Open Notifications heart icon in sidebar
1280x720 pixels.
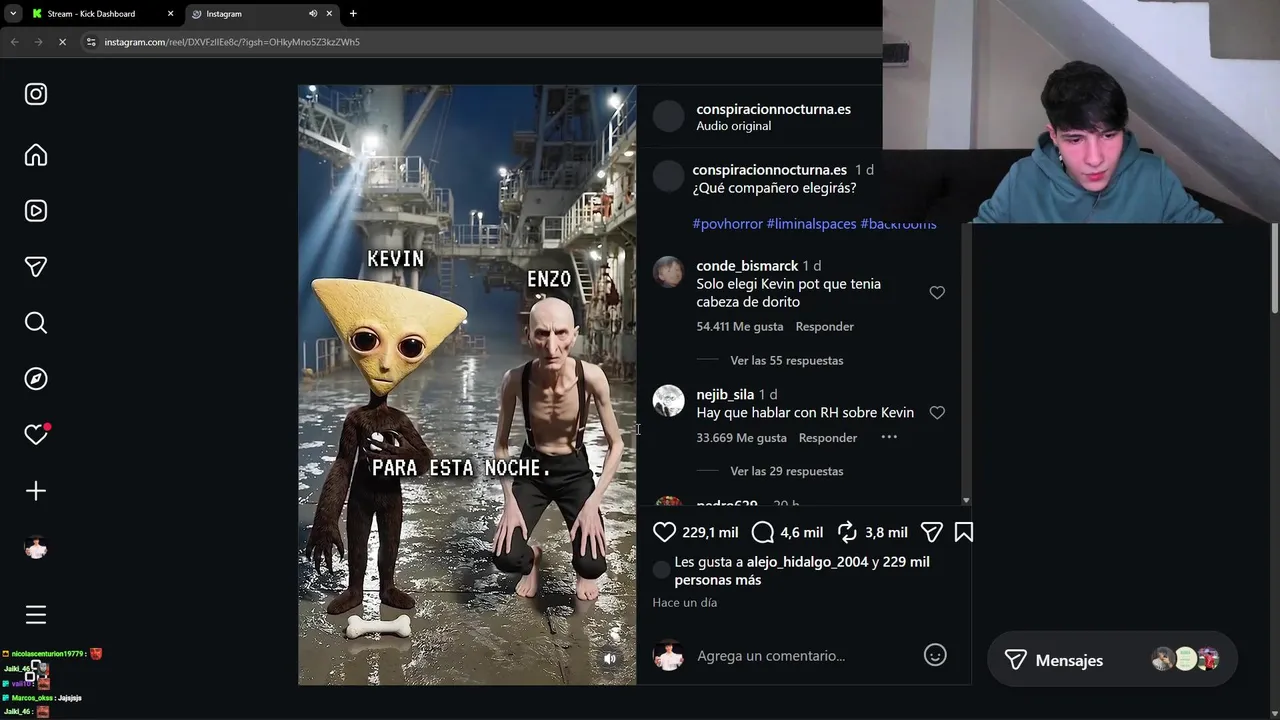coord(36,435)
